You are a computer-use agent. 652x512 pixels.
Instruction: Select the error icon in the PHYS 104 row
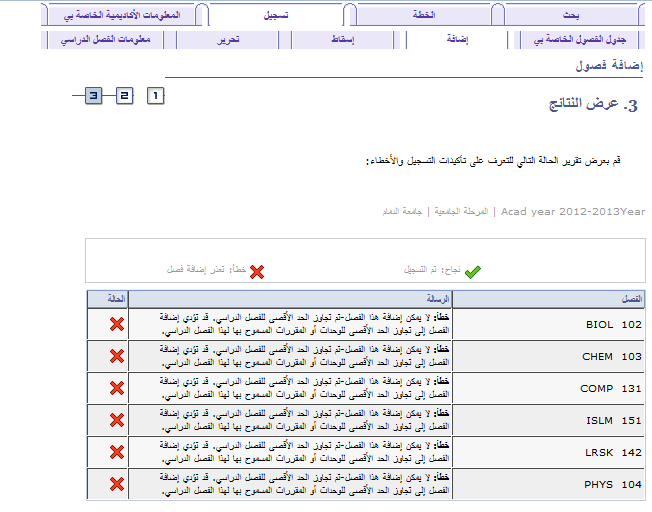click(116, 484)
